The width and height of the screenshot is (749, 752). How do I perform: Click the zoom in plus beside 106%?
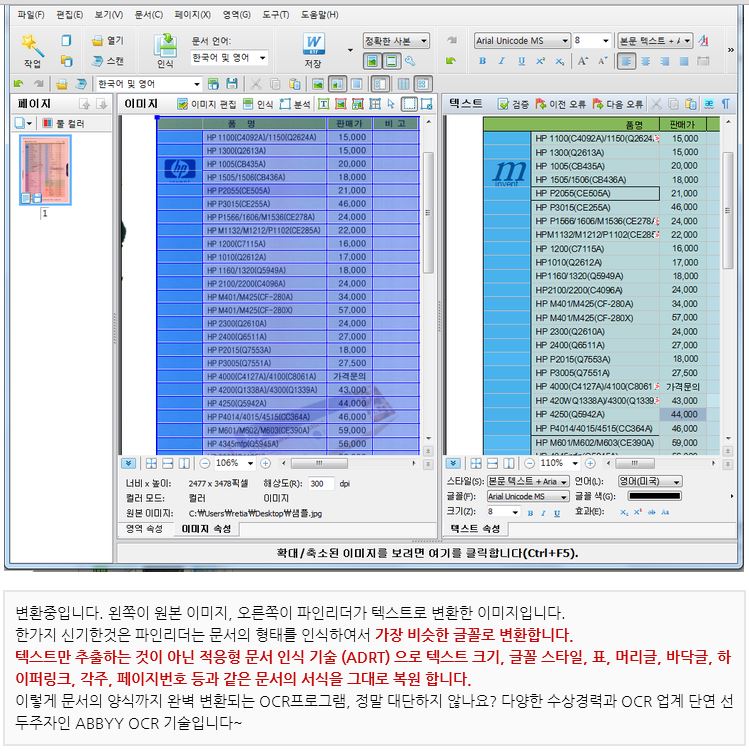click(x=266, y=463)
